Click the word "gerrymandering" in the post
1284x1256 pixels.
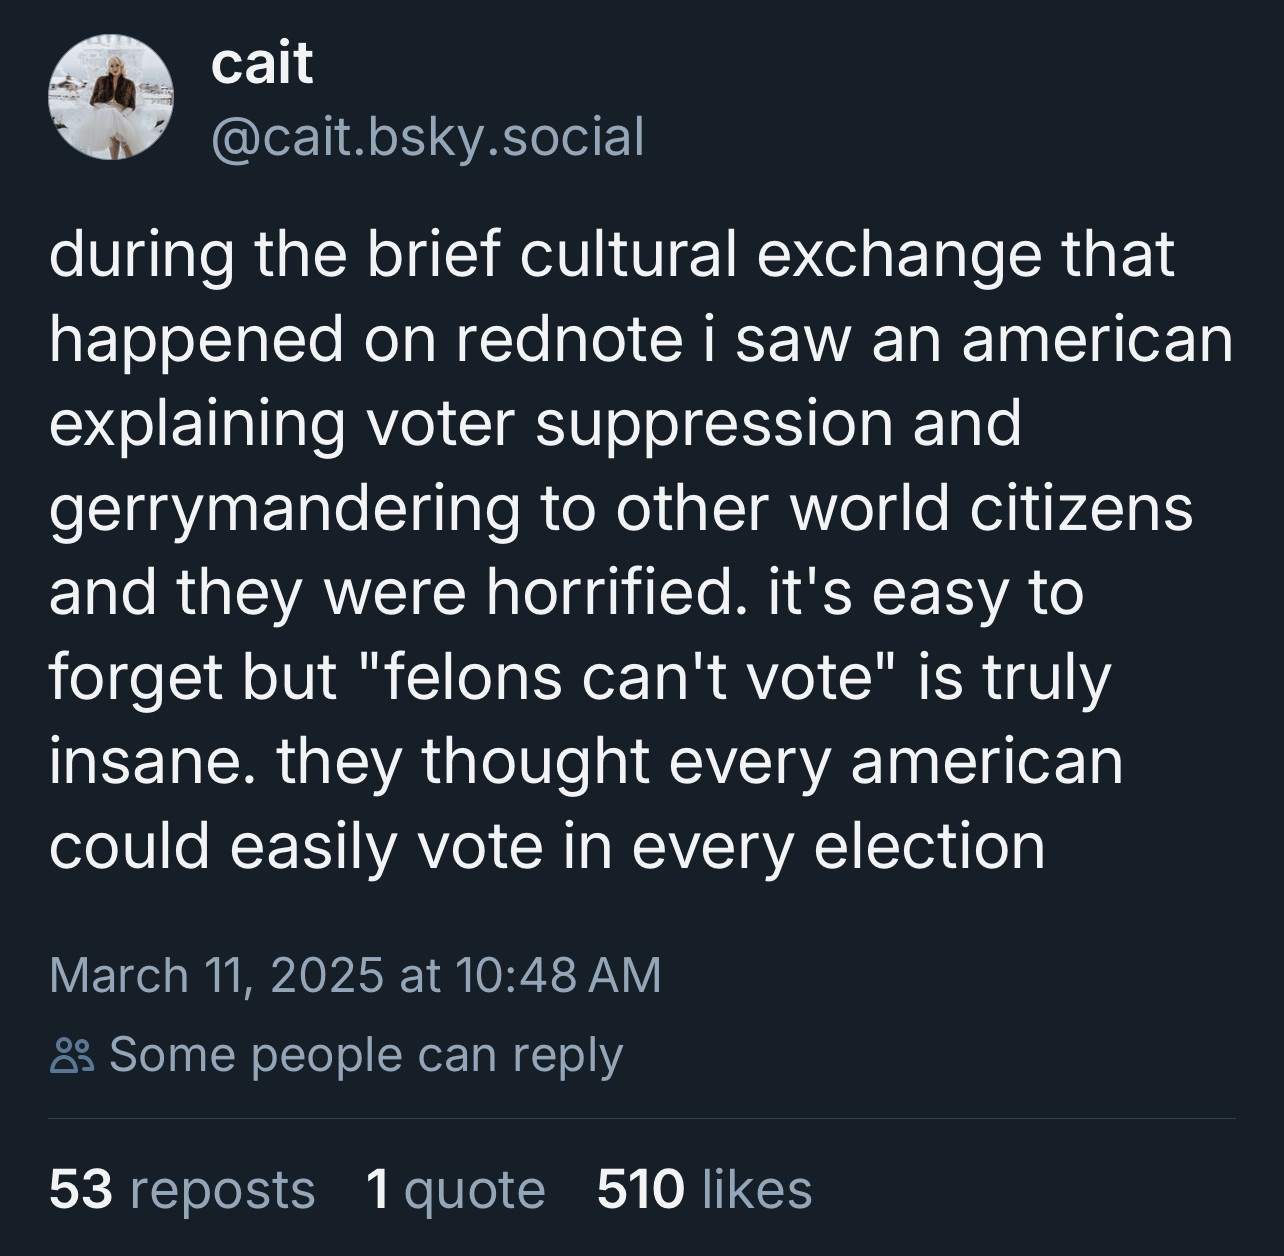coord(284,509)
